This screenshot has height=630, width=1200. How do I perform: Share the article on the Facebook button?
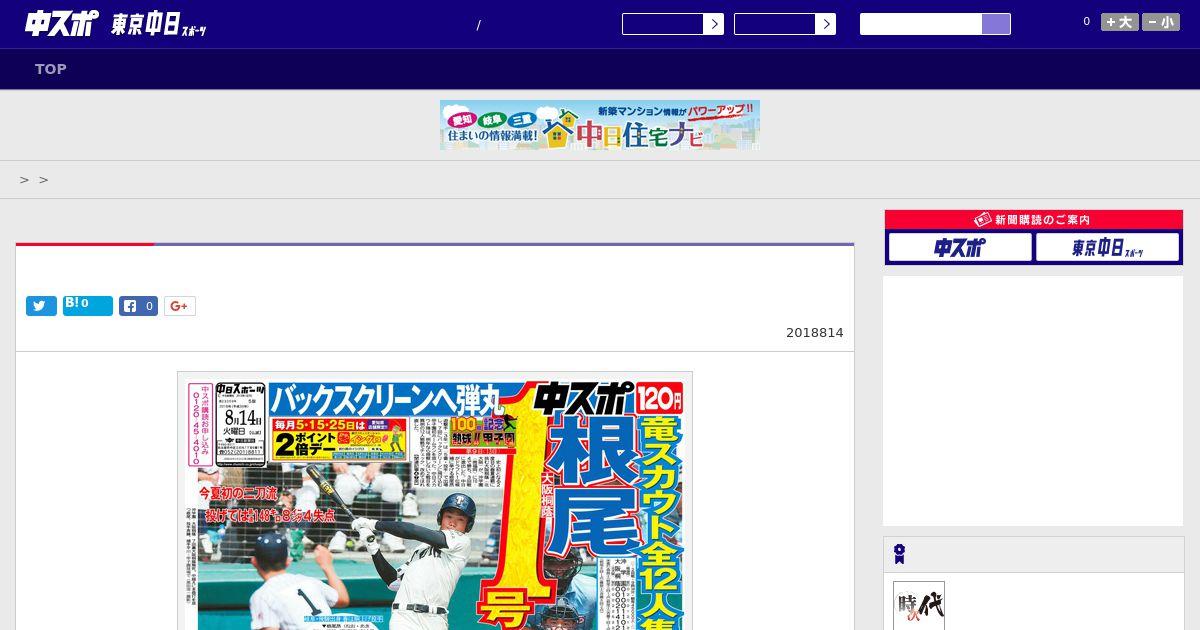pyautogui.click(x=139, y=306)
